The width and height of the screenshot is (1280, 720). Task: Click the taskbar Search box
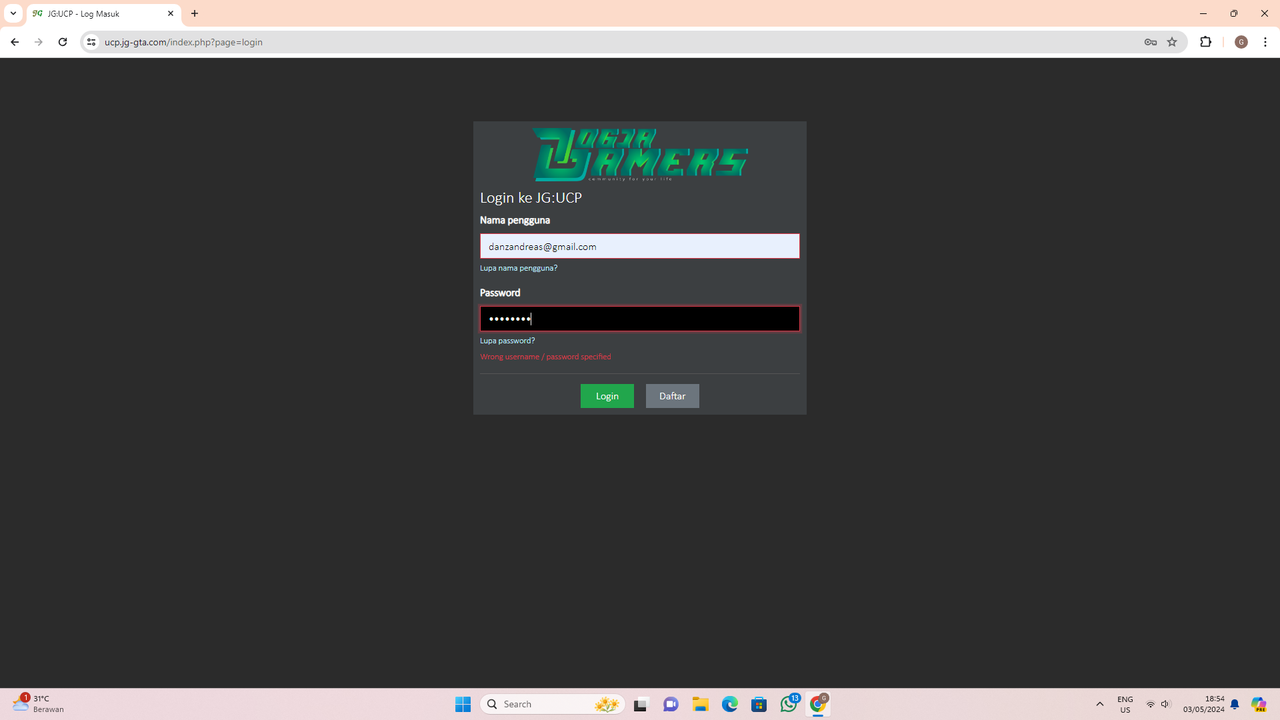[553, 704]
